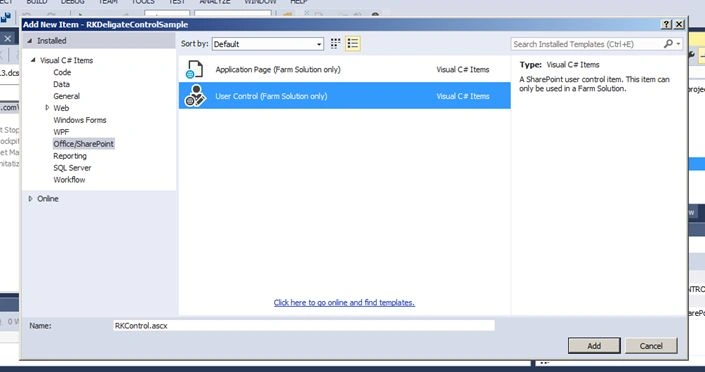The width and height of the screenshot is (705, 372).
Task: Select the WPF category
Action: point(61,132)
